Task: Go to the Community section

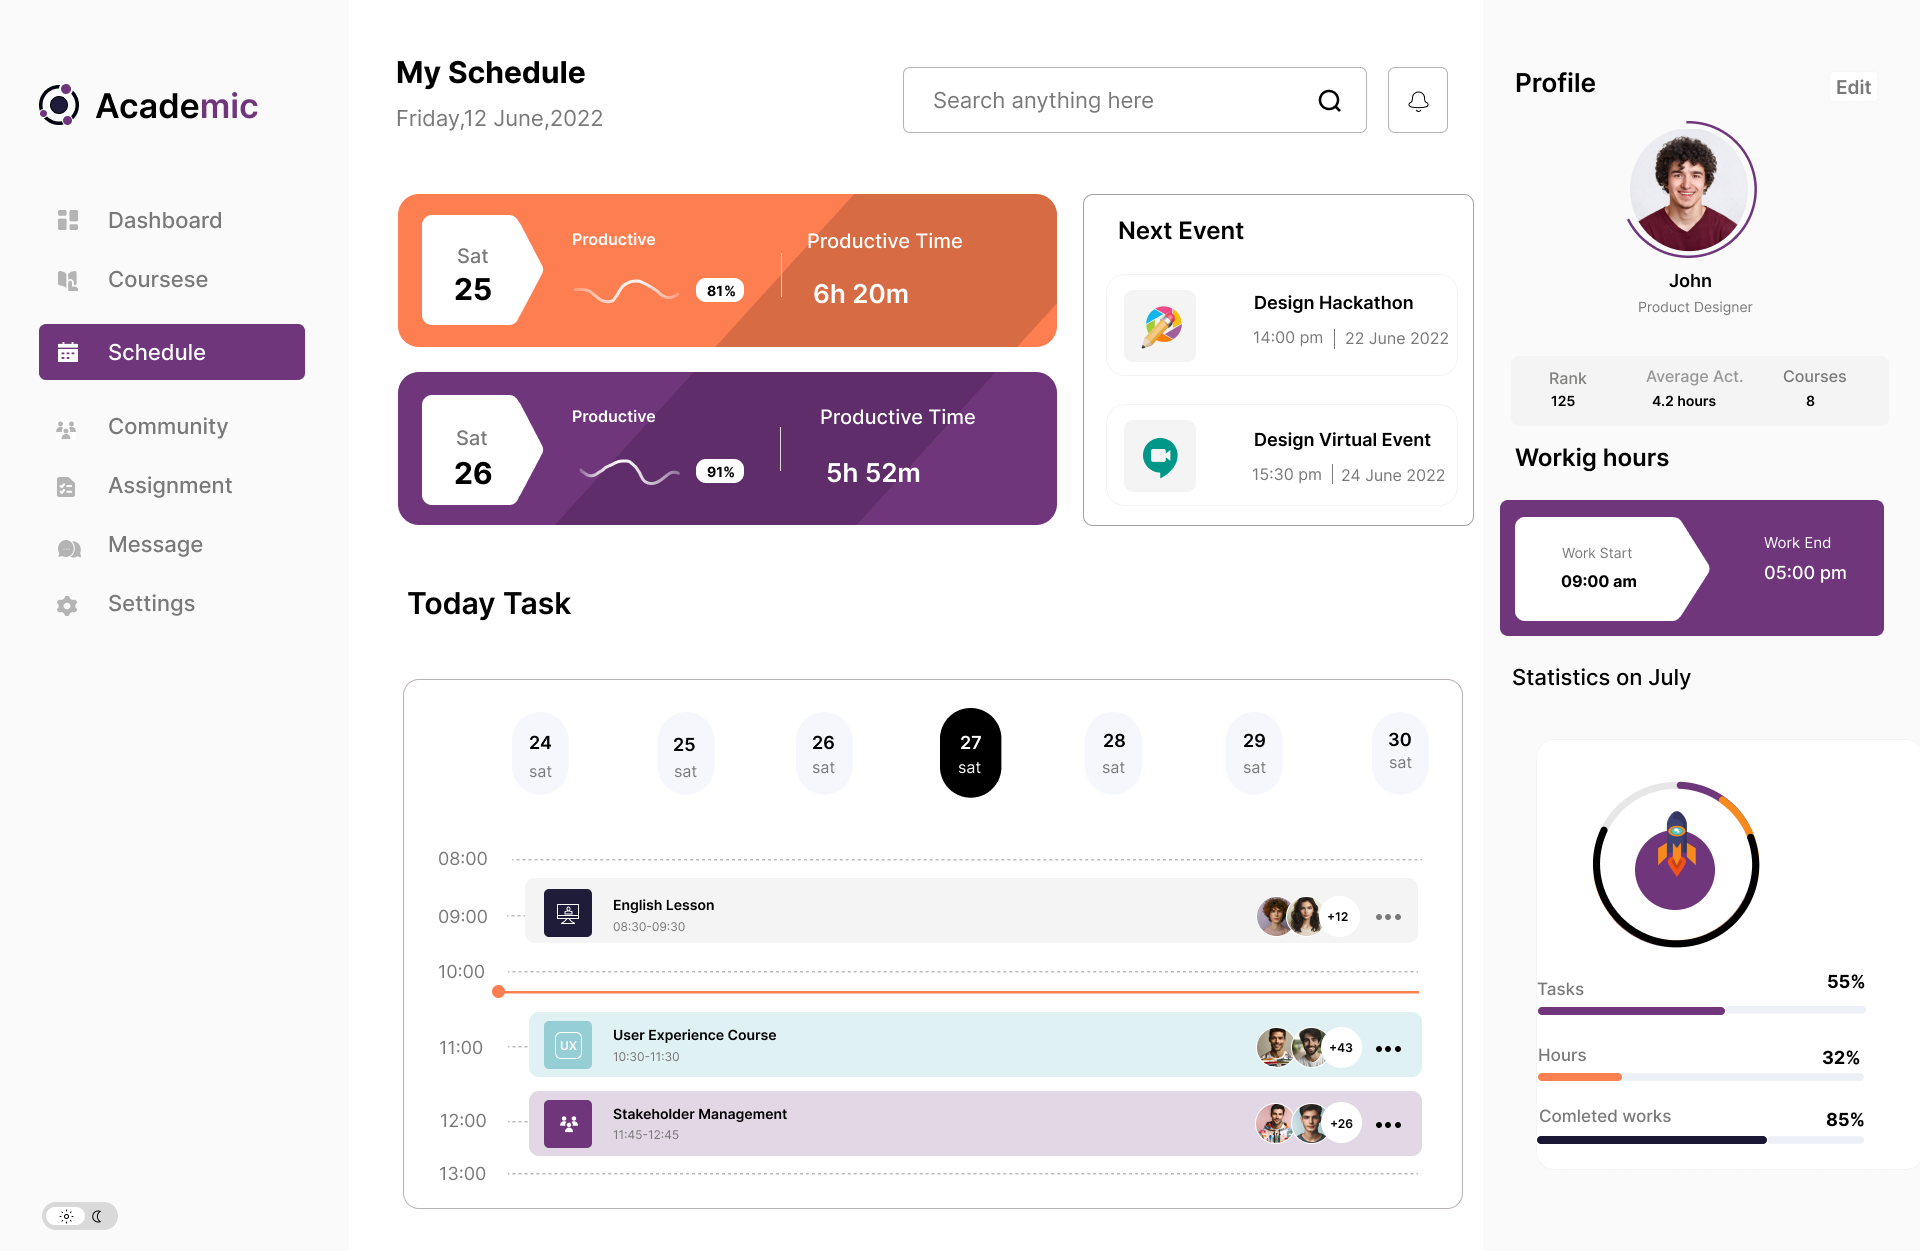Action: pyautogui.click(x=168, y=427)
